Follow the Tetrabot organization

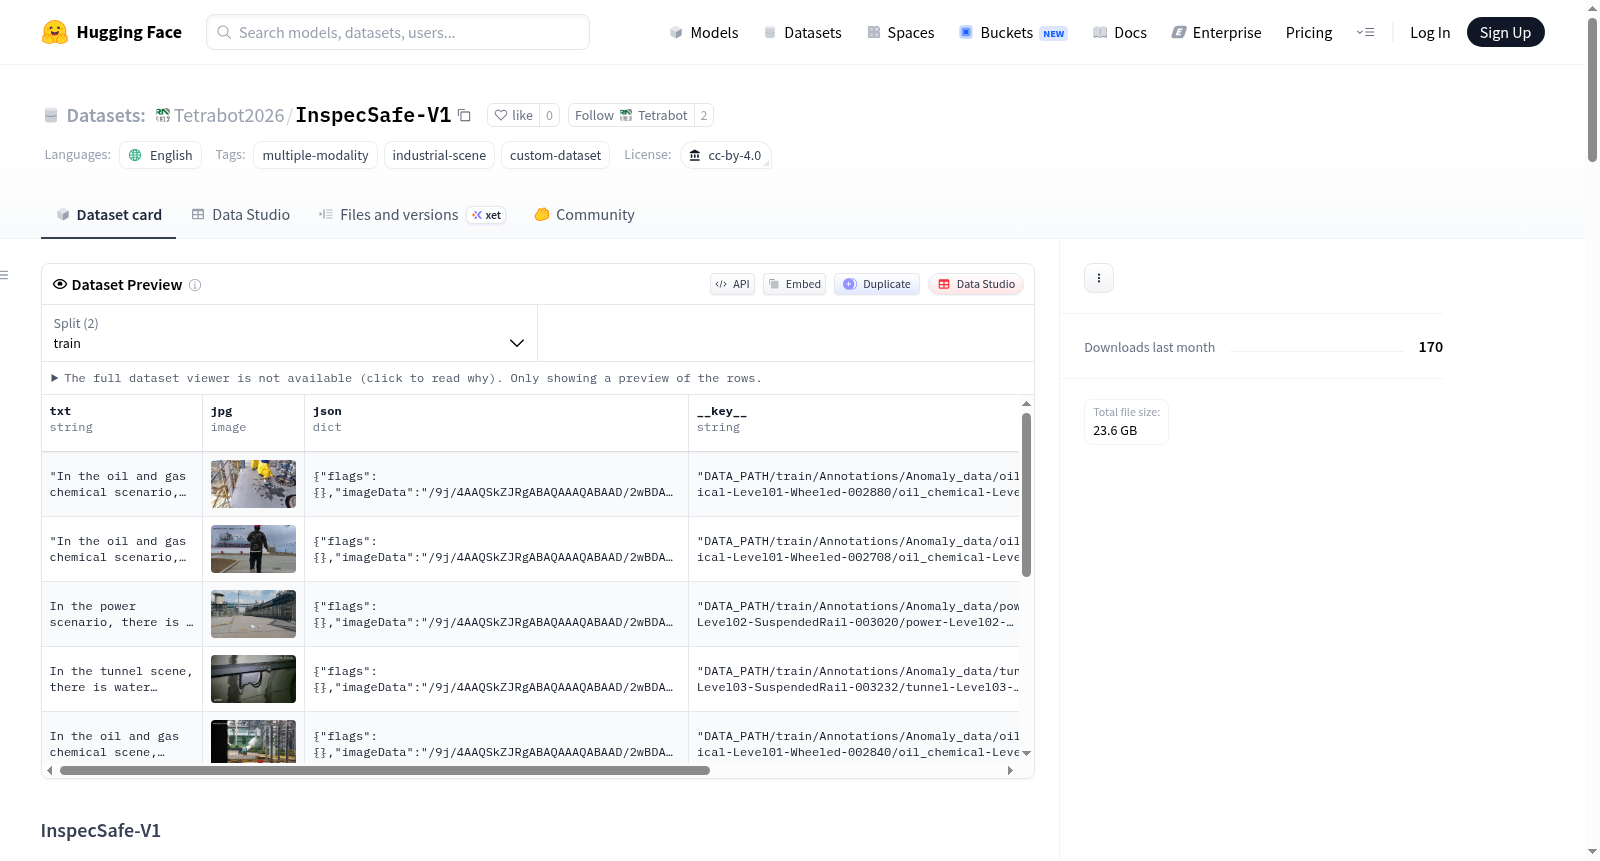(x=631, y=115)
